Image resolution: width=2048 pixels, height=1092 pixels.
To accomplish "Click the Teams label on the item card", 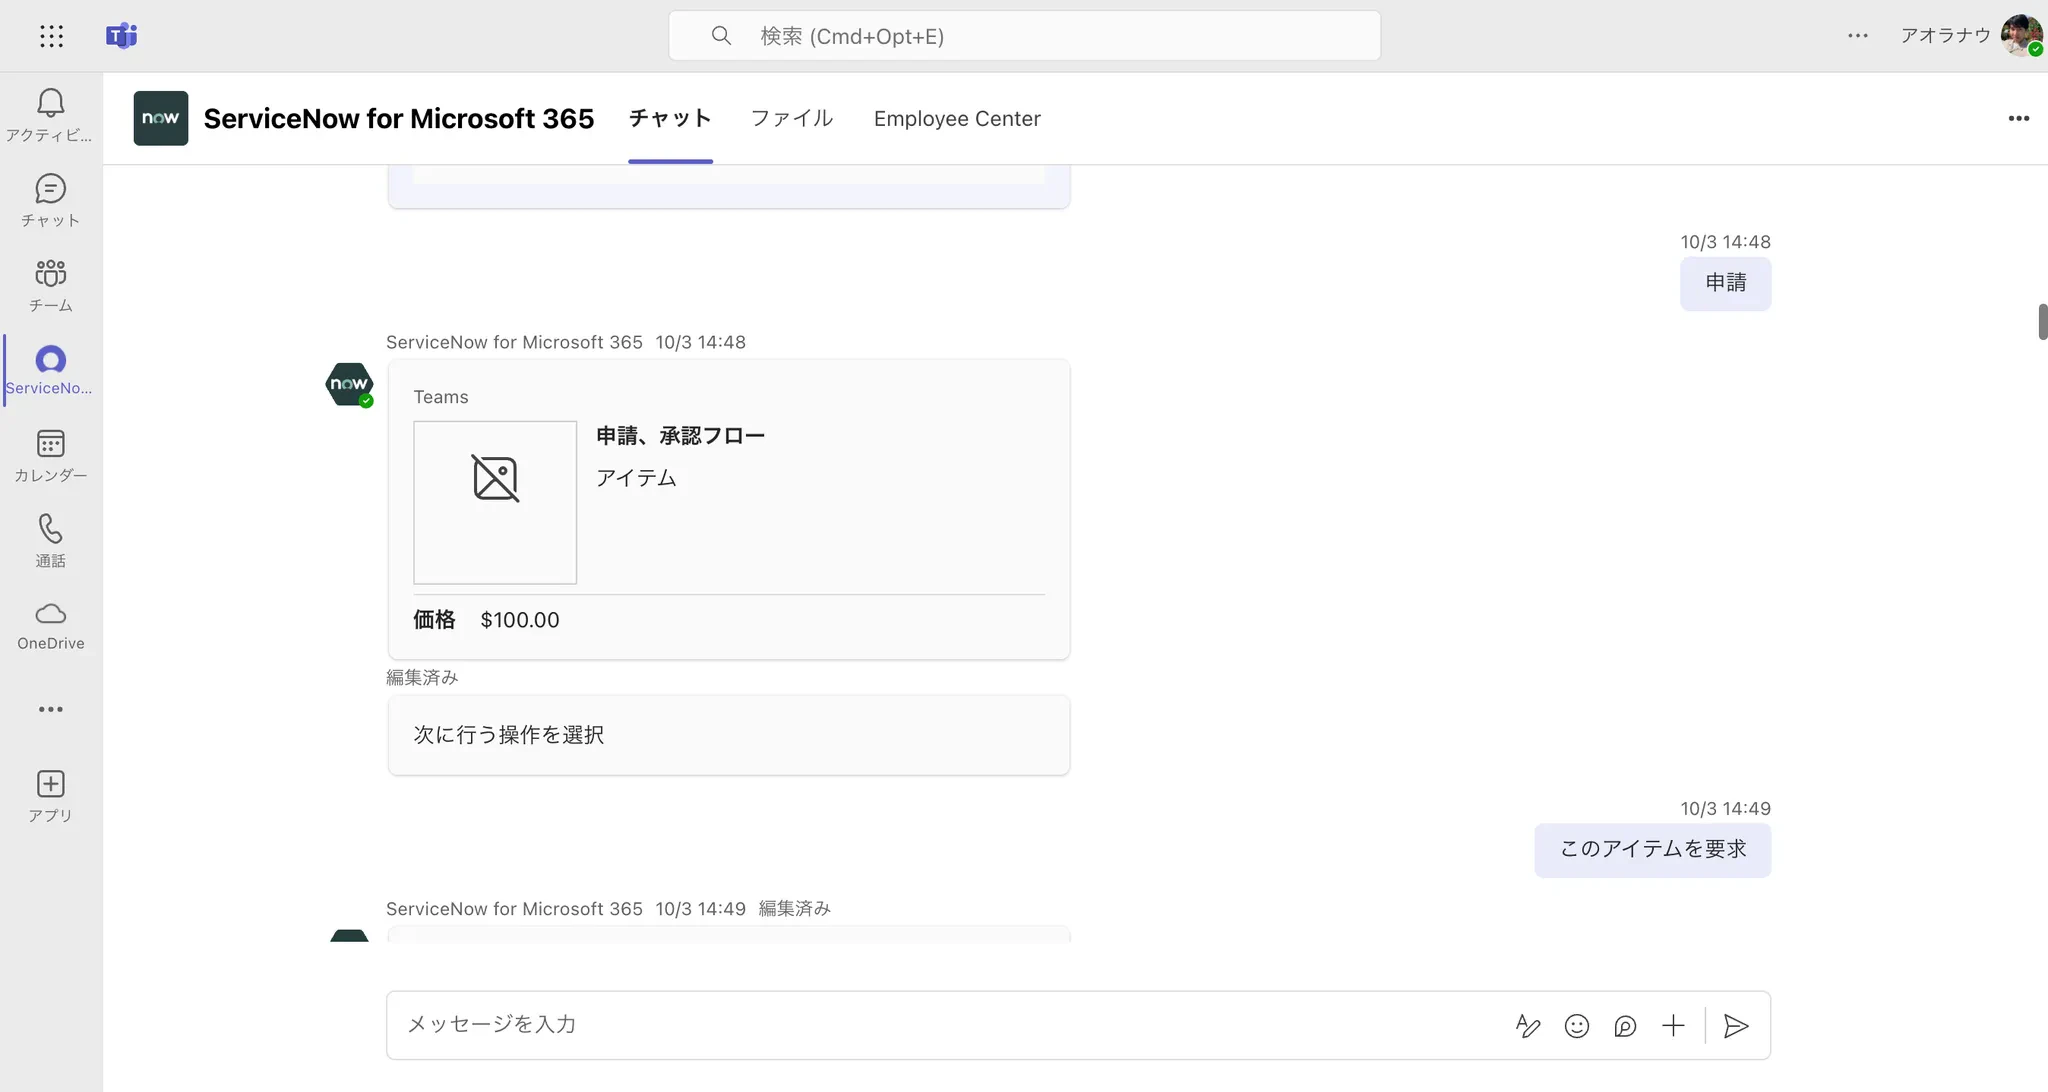I will point(441,397).
